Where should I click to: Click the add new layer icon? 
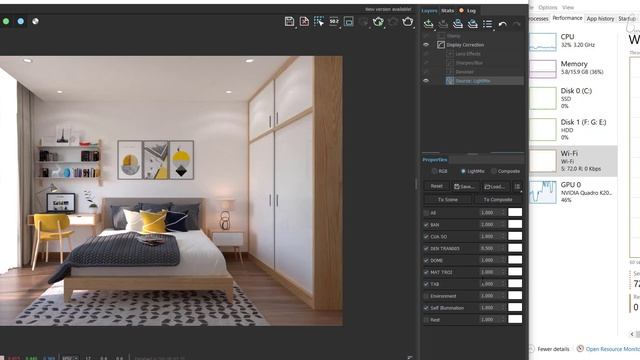428,24
